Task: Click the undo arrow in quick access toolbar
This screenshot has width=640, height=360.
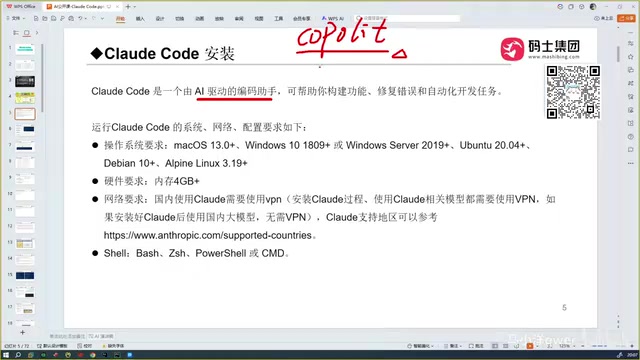Action: tap(80, 18)
